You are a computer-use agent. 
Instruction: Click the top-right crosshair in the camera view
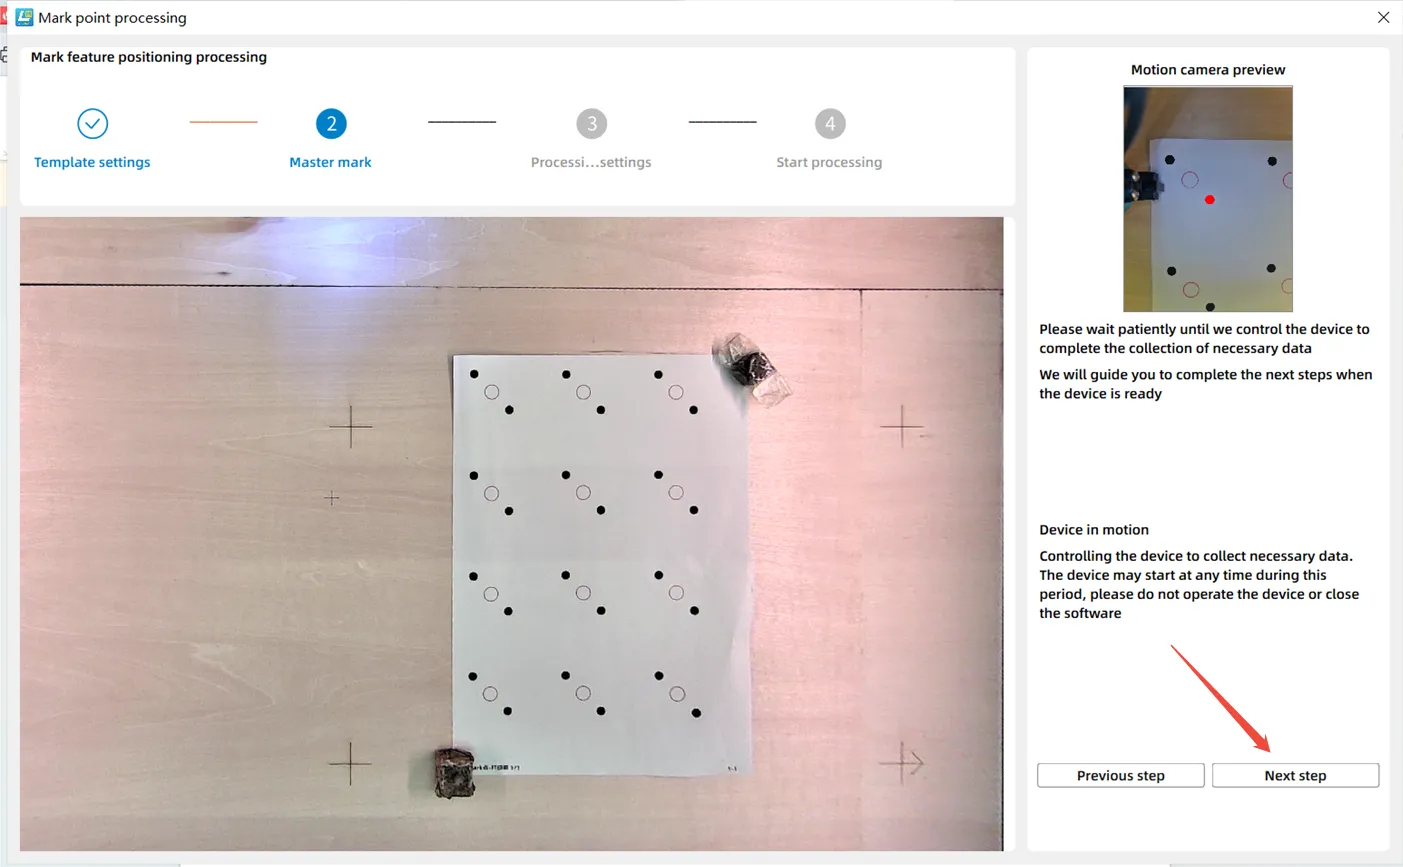[902, 426]
